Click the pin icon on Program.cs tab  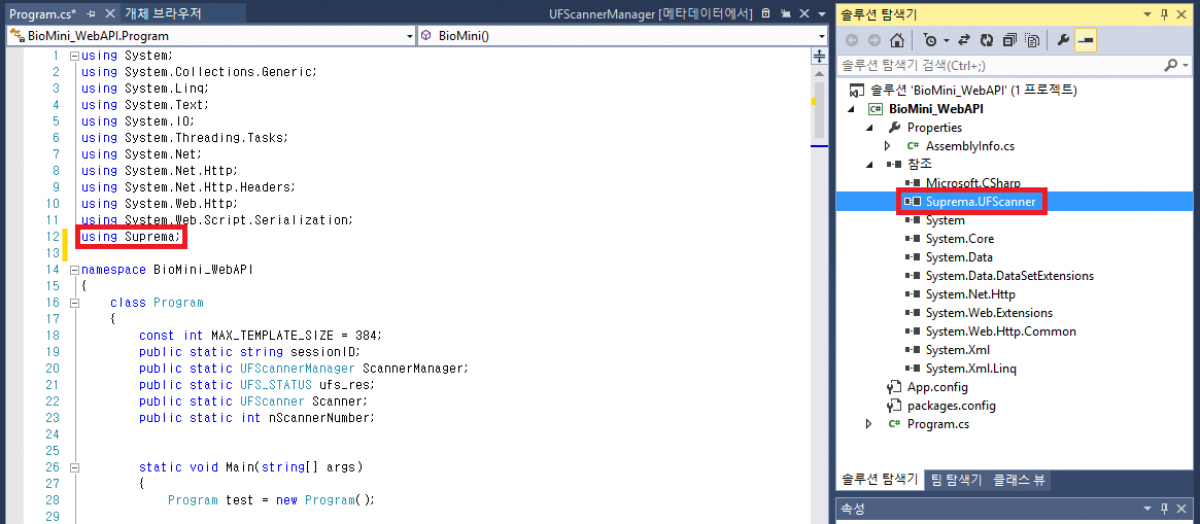[x=90, y=14]
